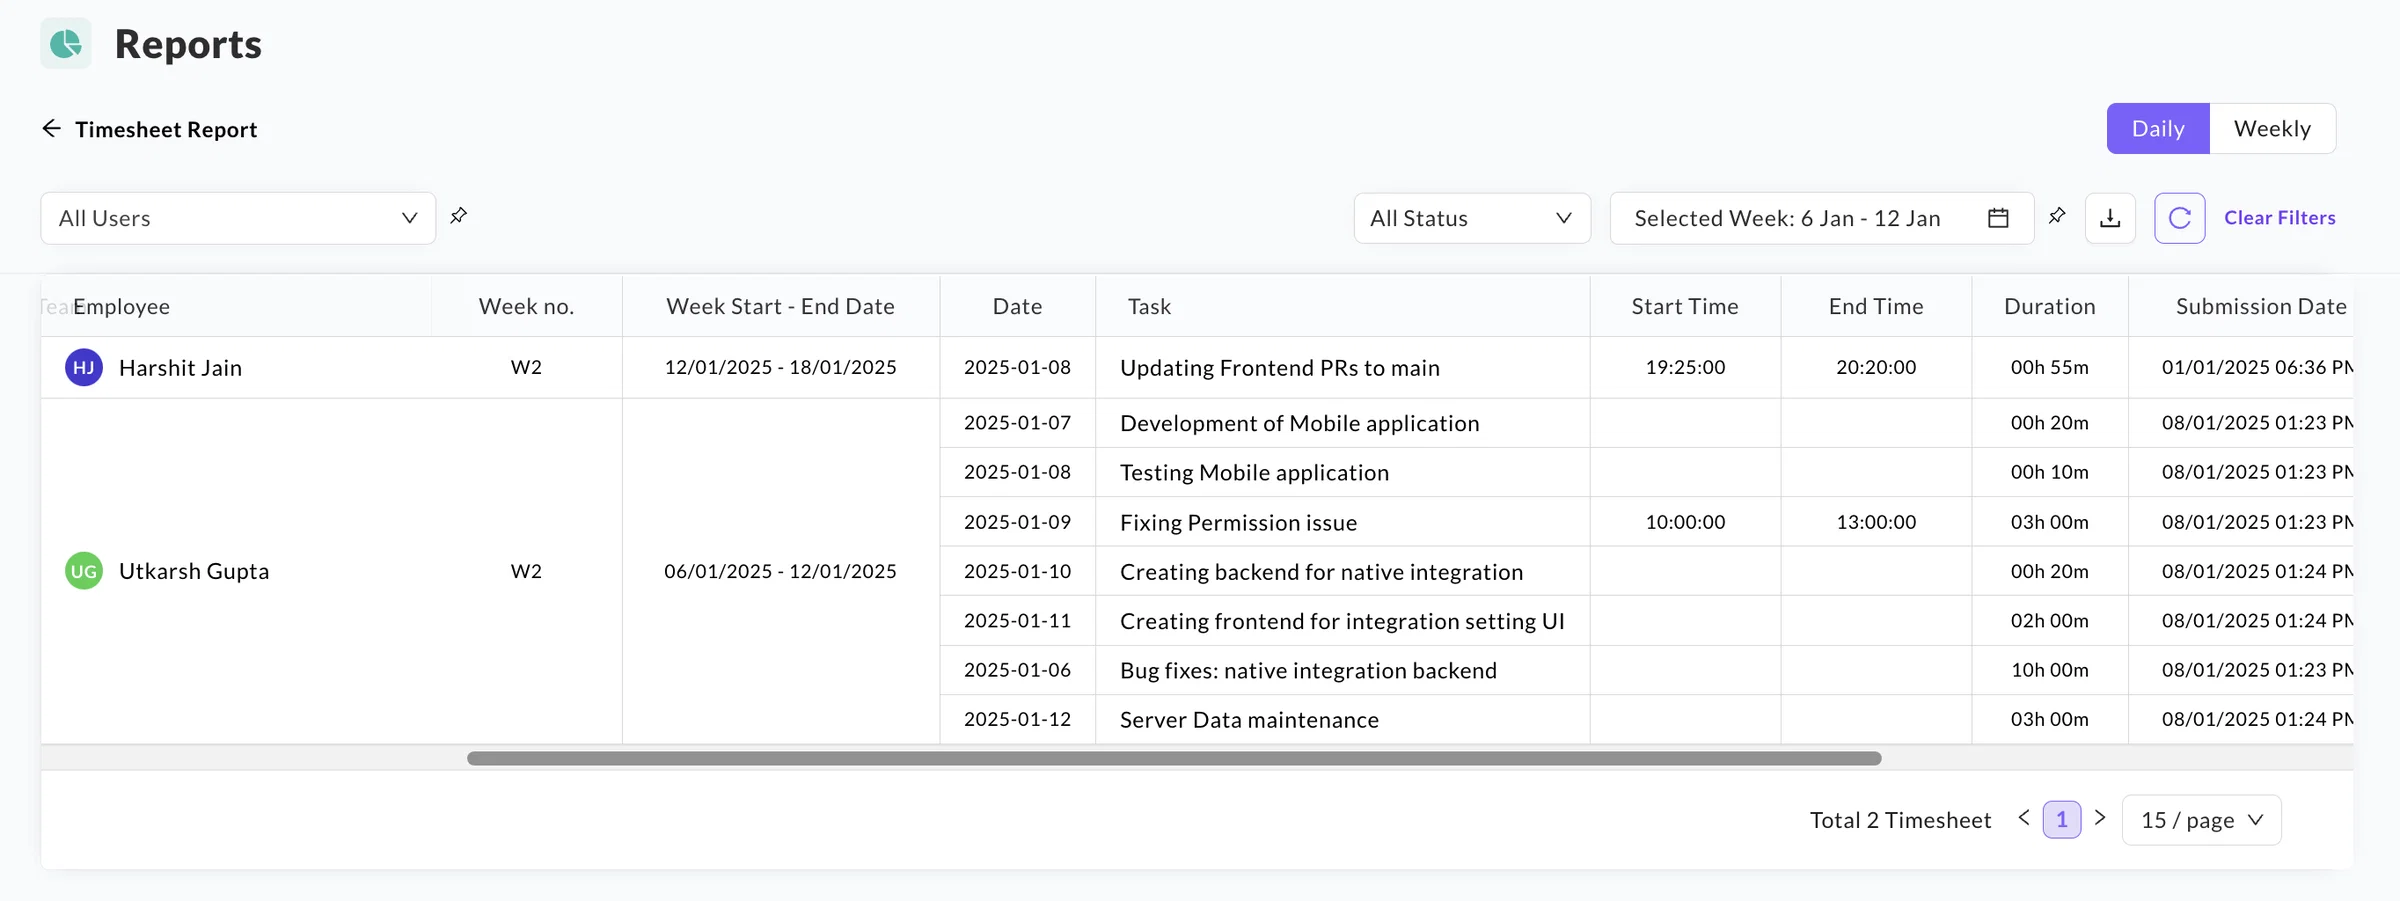Click the Updating Frontend PRs to main task
2400x901 pixels.
click(1280, 368)
